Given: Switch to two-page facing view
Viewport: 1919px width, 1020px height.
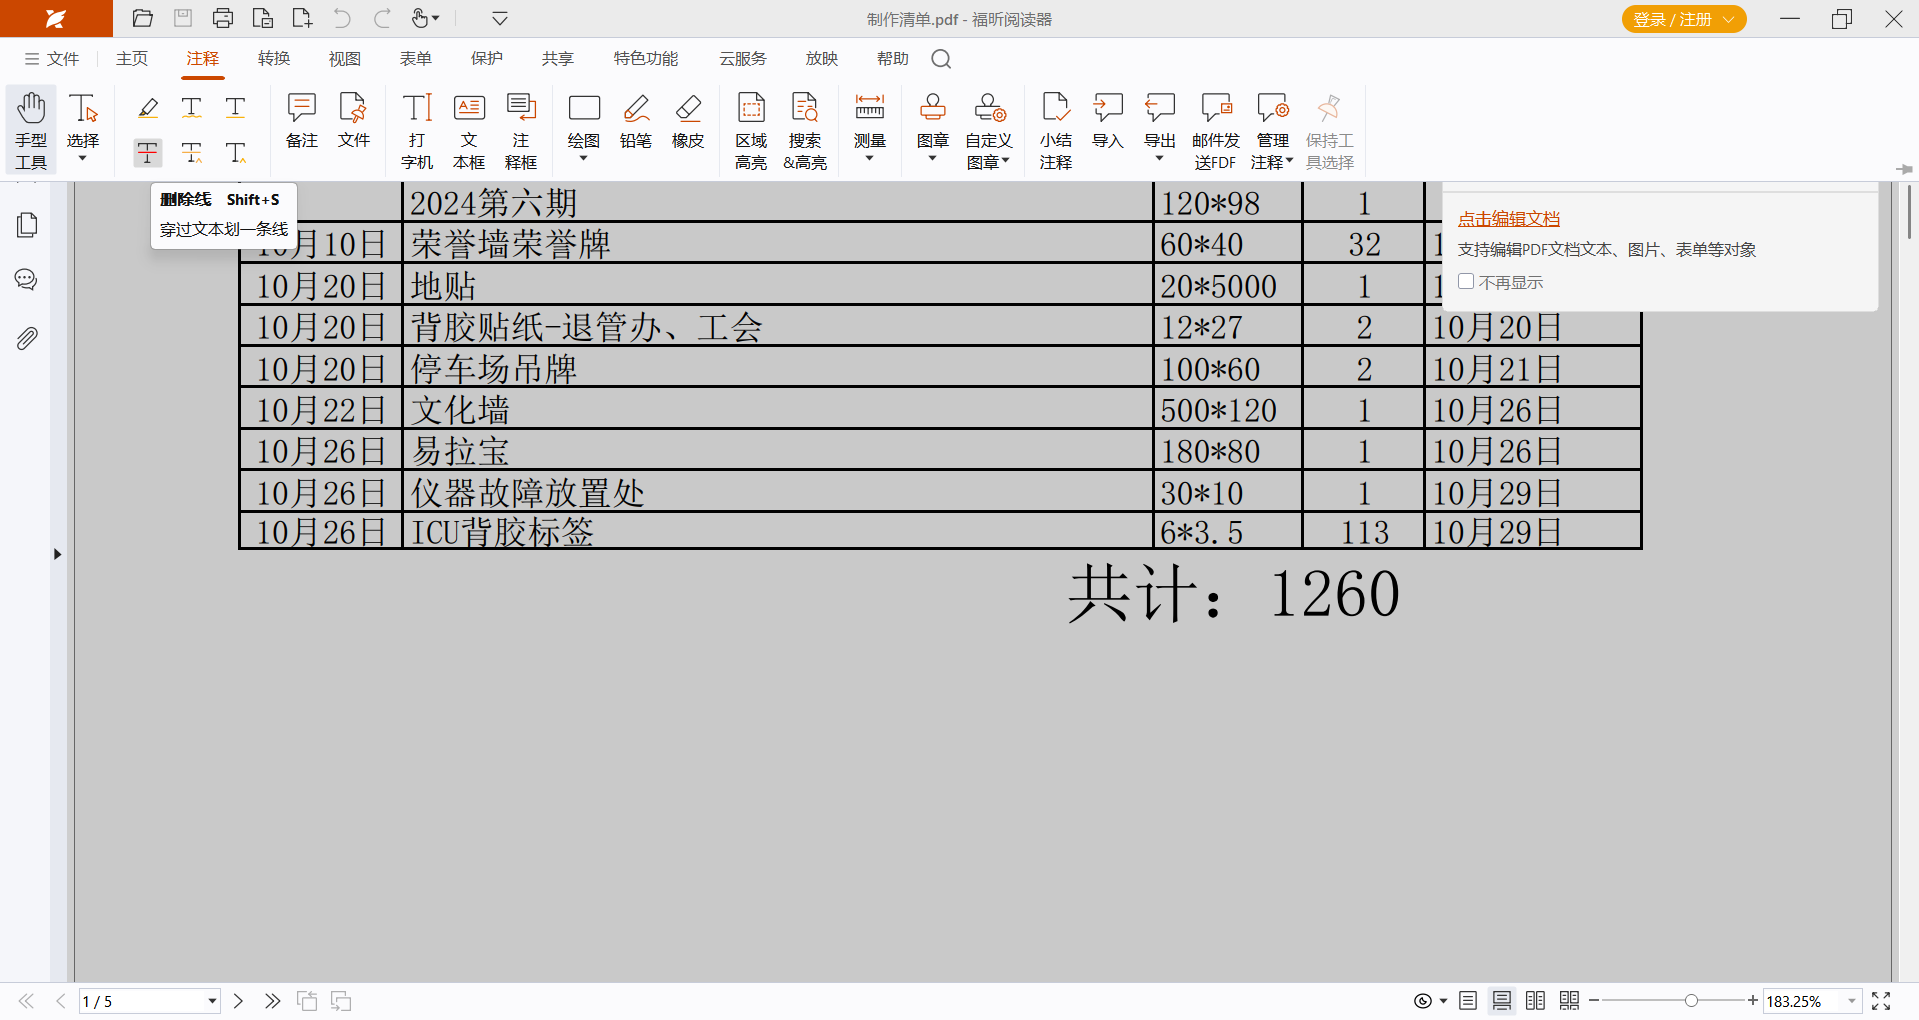Looking at the screenshot, I should pyautogui.click(x=1535, y=1001).
